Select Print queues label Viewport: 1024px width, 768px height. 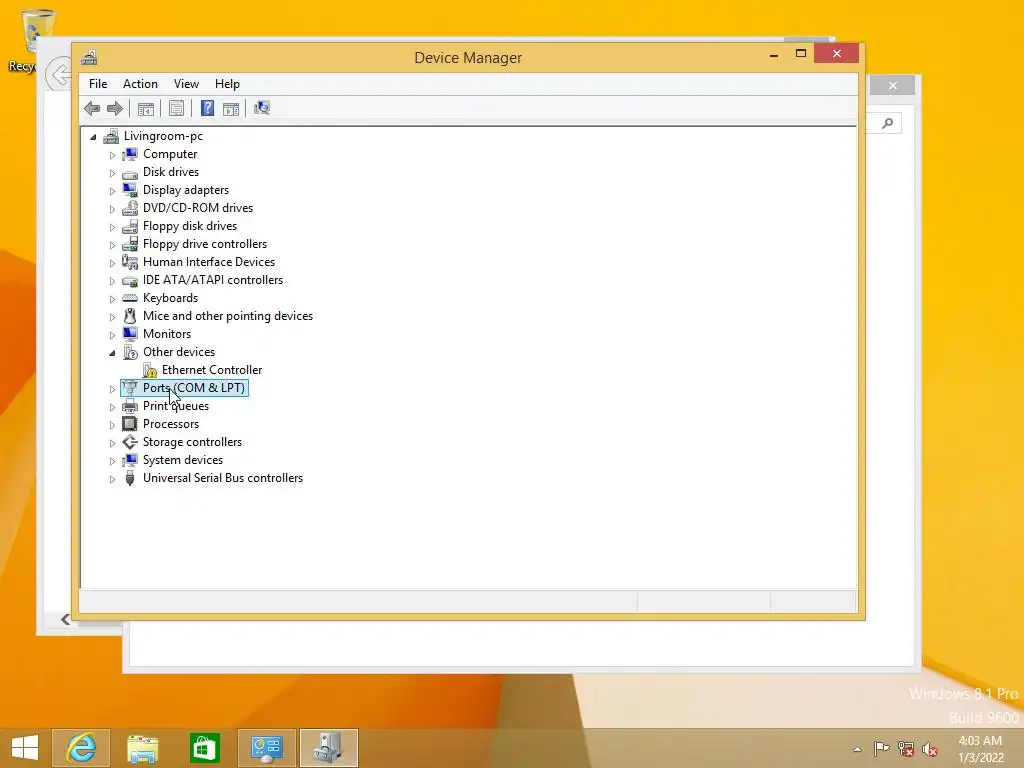[176, 406]
